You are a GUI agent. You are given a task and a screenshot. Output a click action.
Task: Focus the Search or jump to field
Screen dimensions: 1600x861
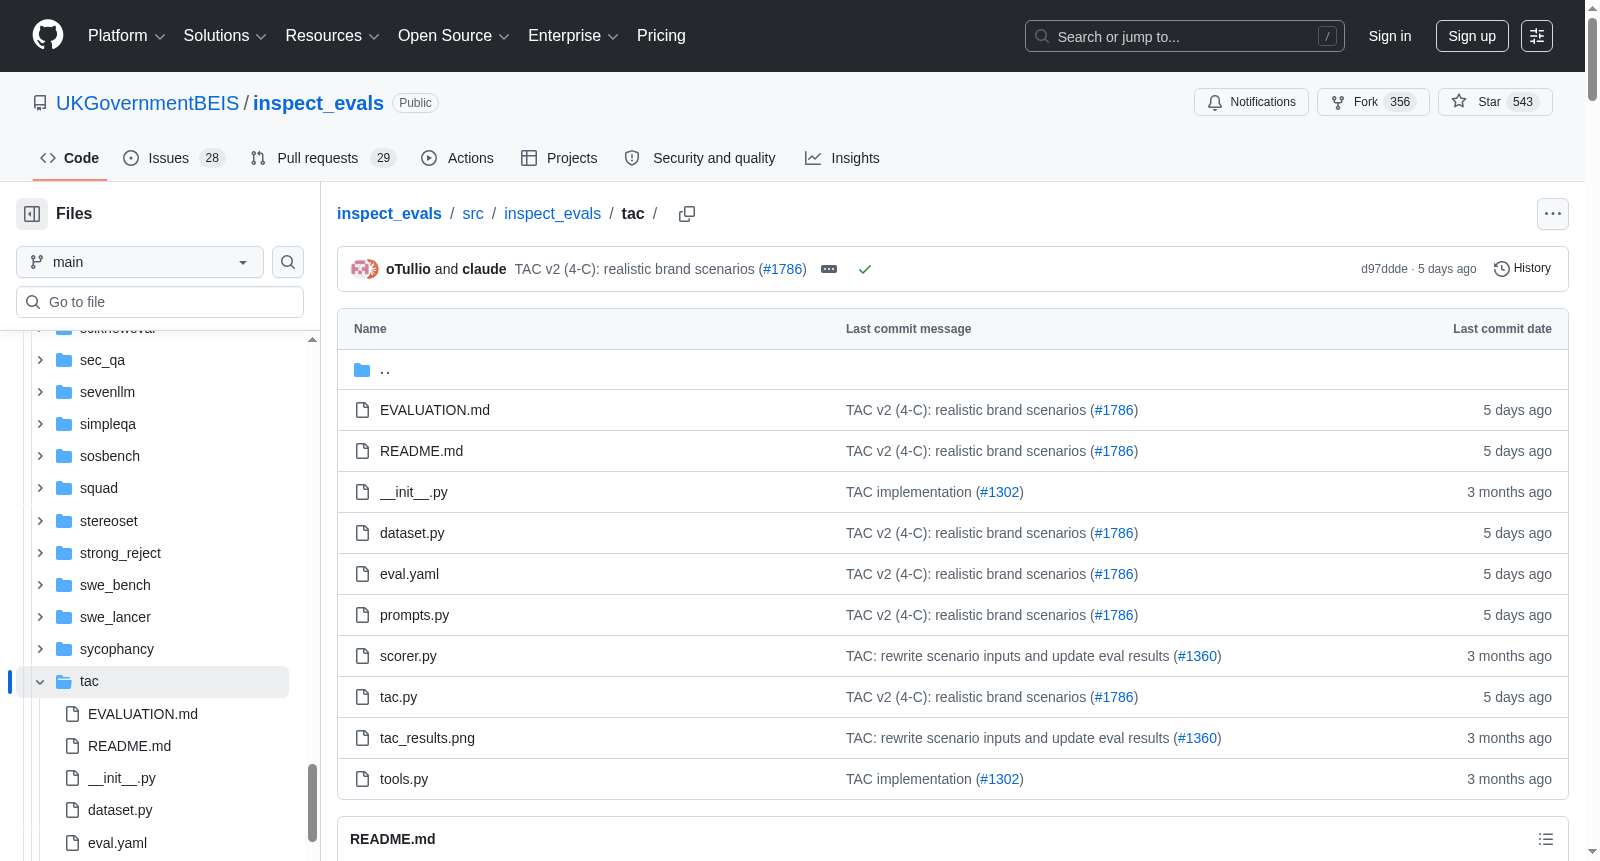pos(1185,36)
